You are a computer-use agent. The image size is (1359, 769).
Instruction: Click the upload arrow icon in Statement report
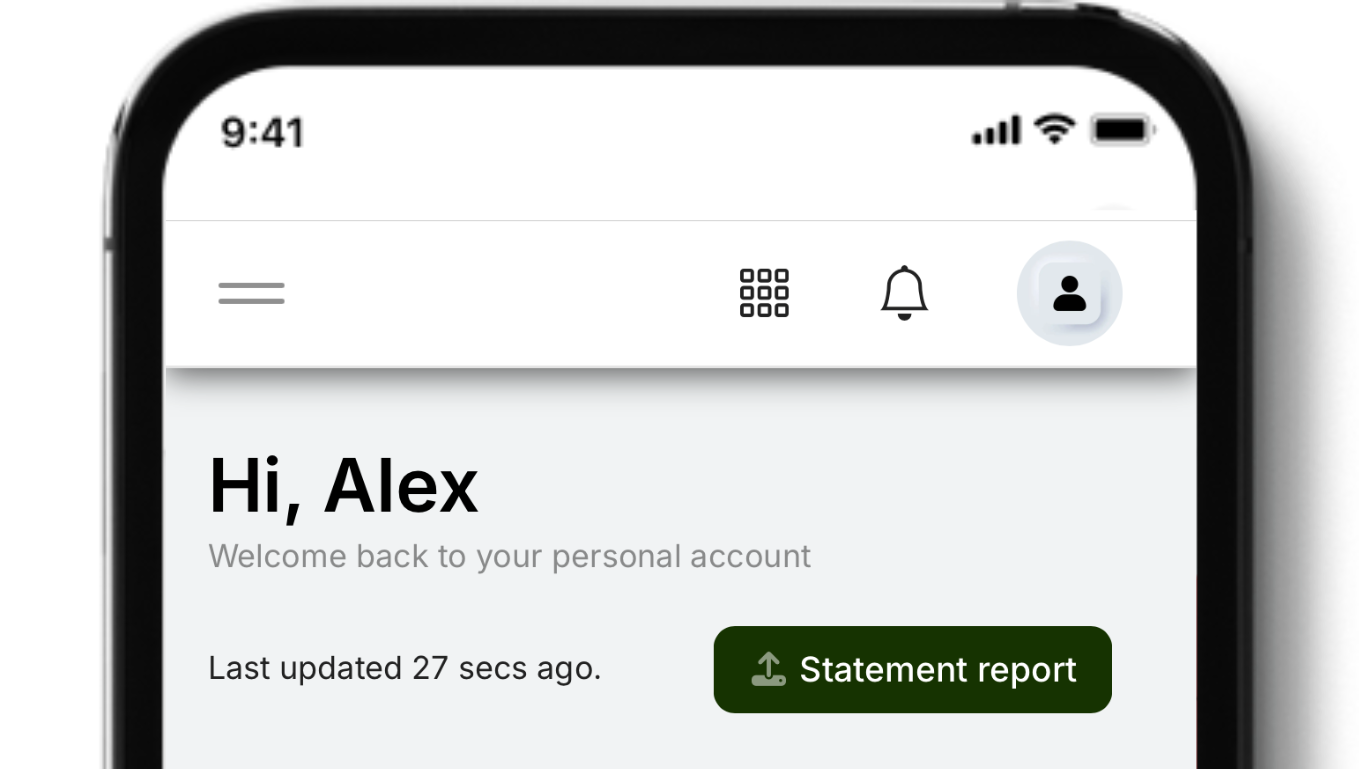(x=768, y=669)
